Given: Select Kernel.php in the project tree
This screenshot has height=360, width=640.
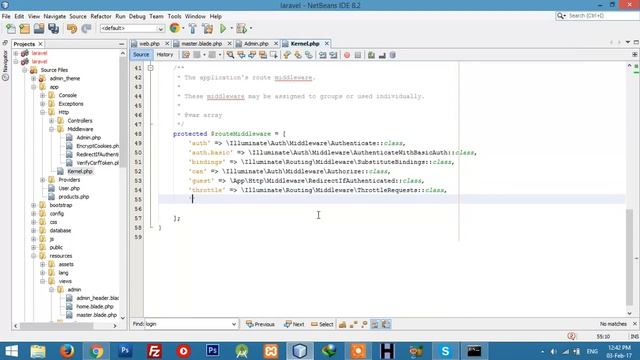Looking at the screenshot, I should pyautogui.click(x=80, y=171).
